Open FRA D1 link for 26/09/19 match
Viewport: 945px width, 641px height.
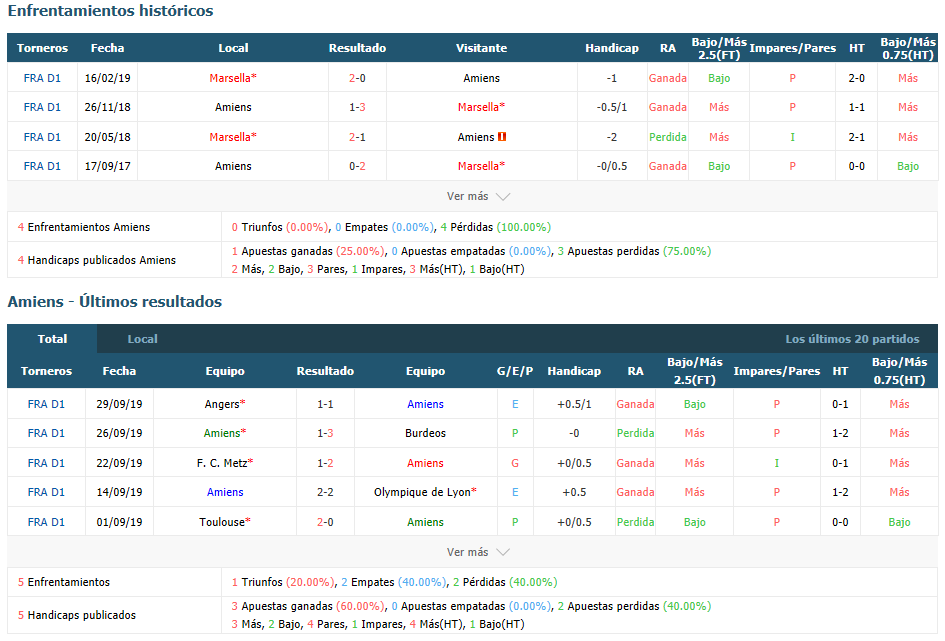pos(46,433)
